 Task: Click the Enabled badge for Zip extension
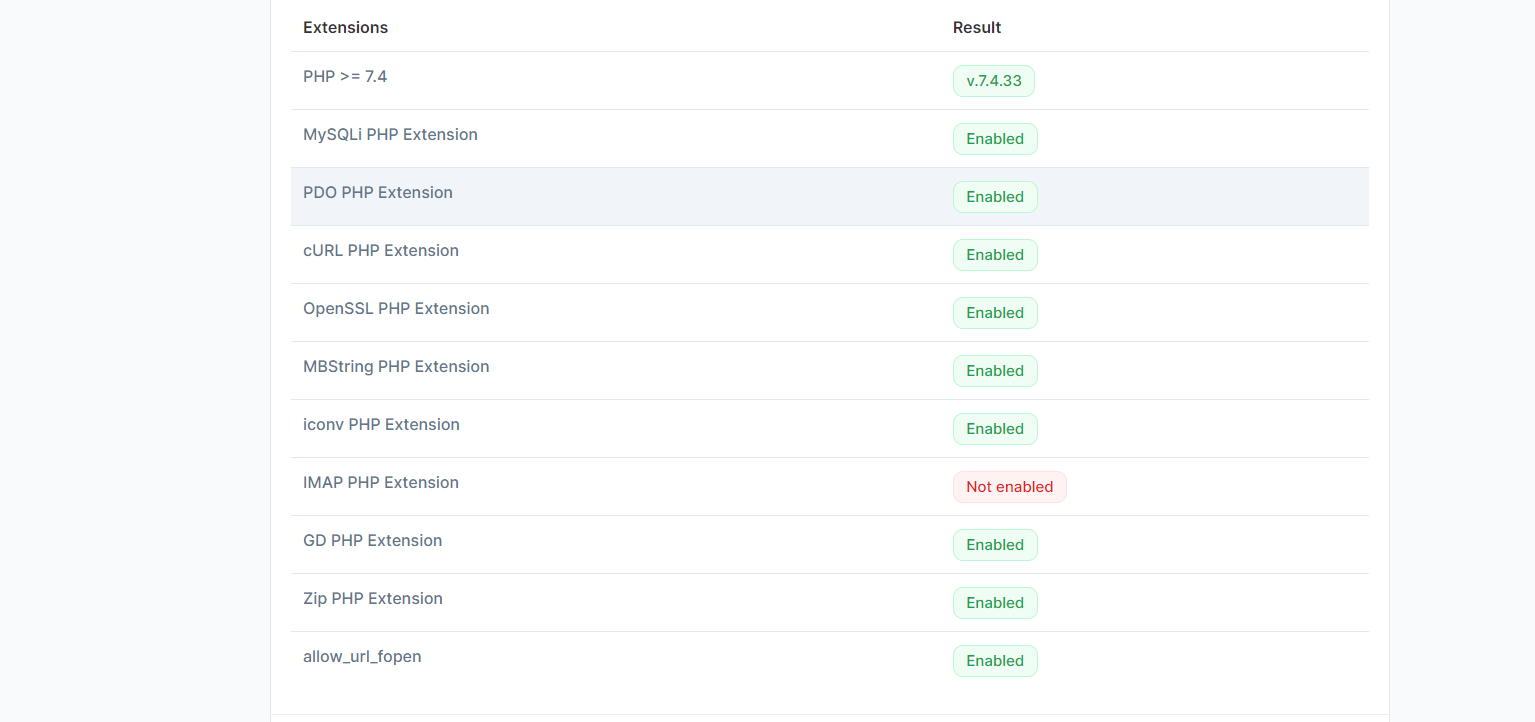995,603
